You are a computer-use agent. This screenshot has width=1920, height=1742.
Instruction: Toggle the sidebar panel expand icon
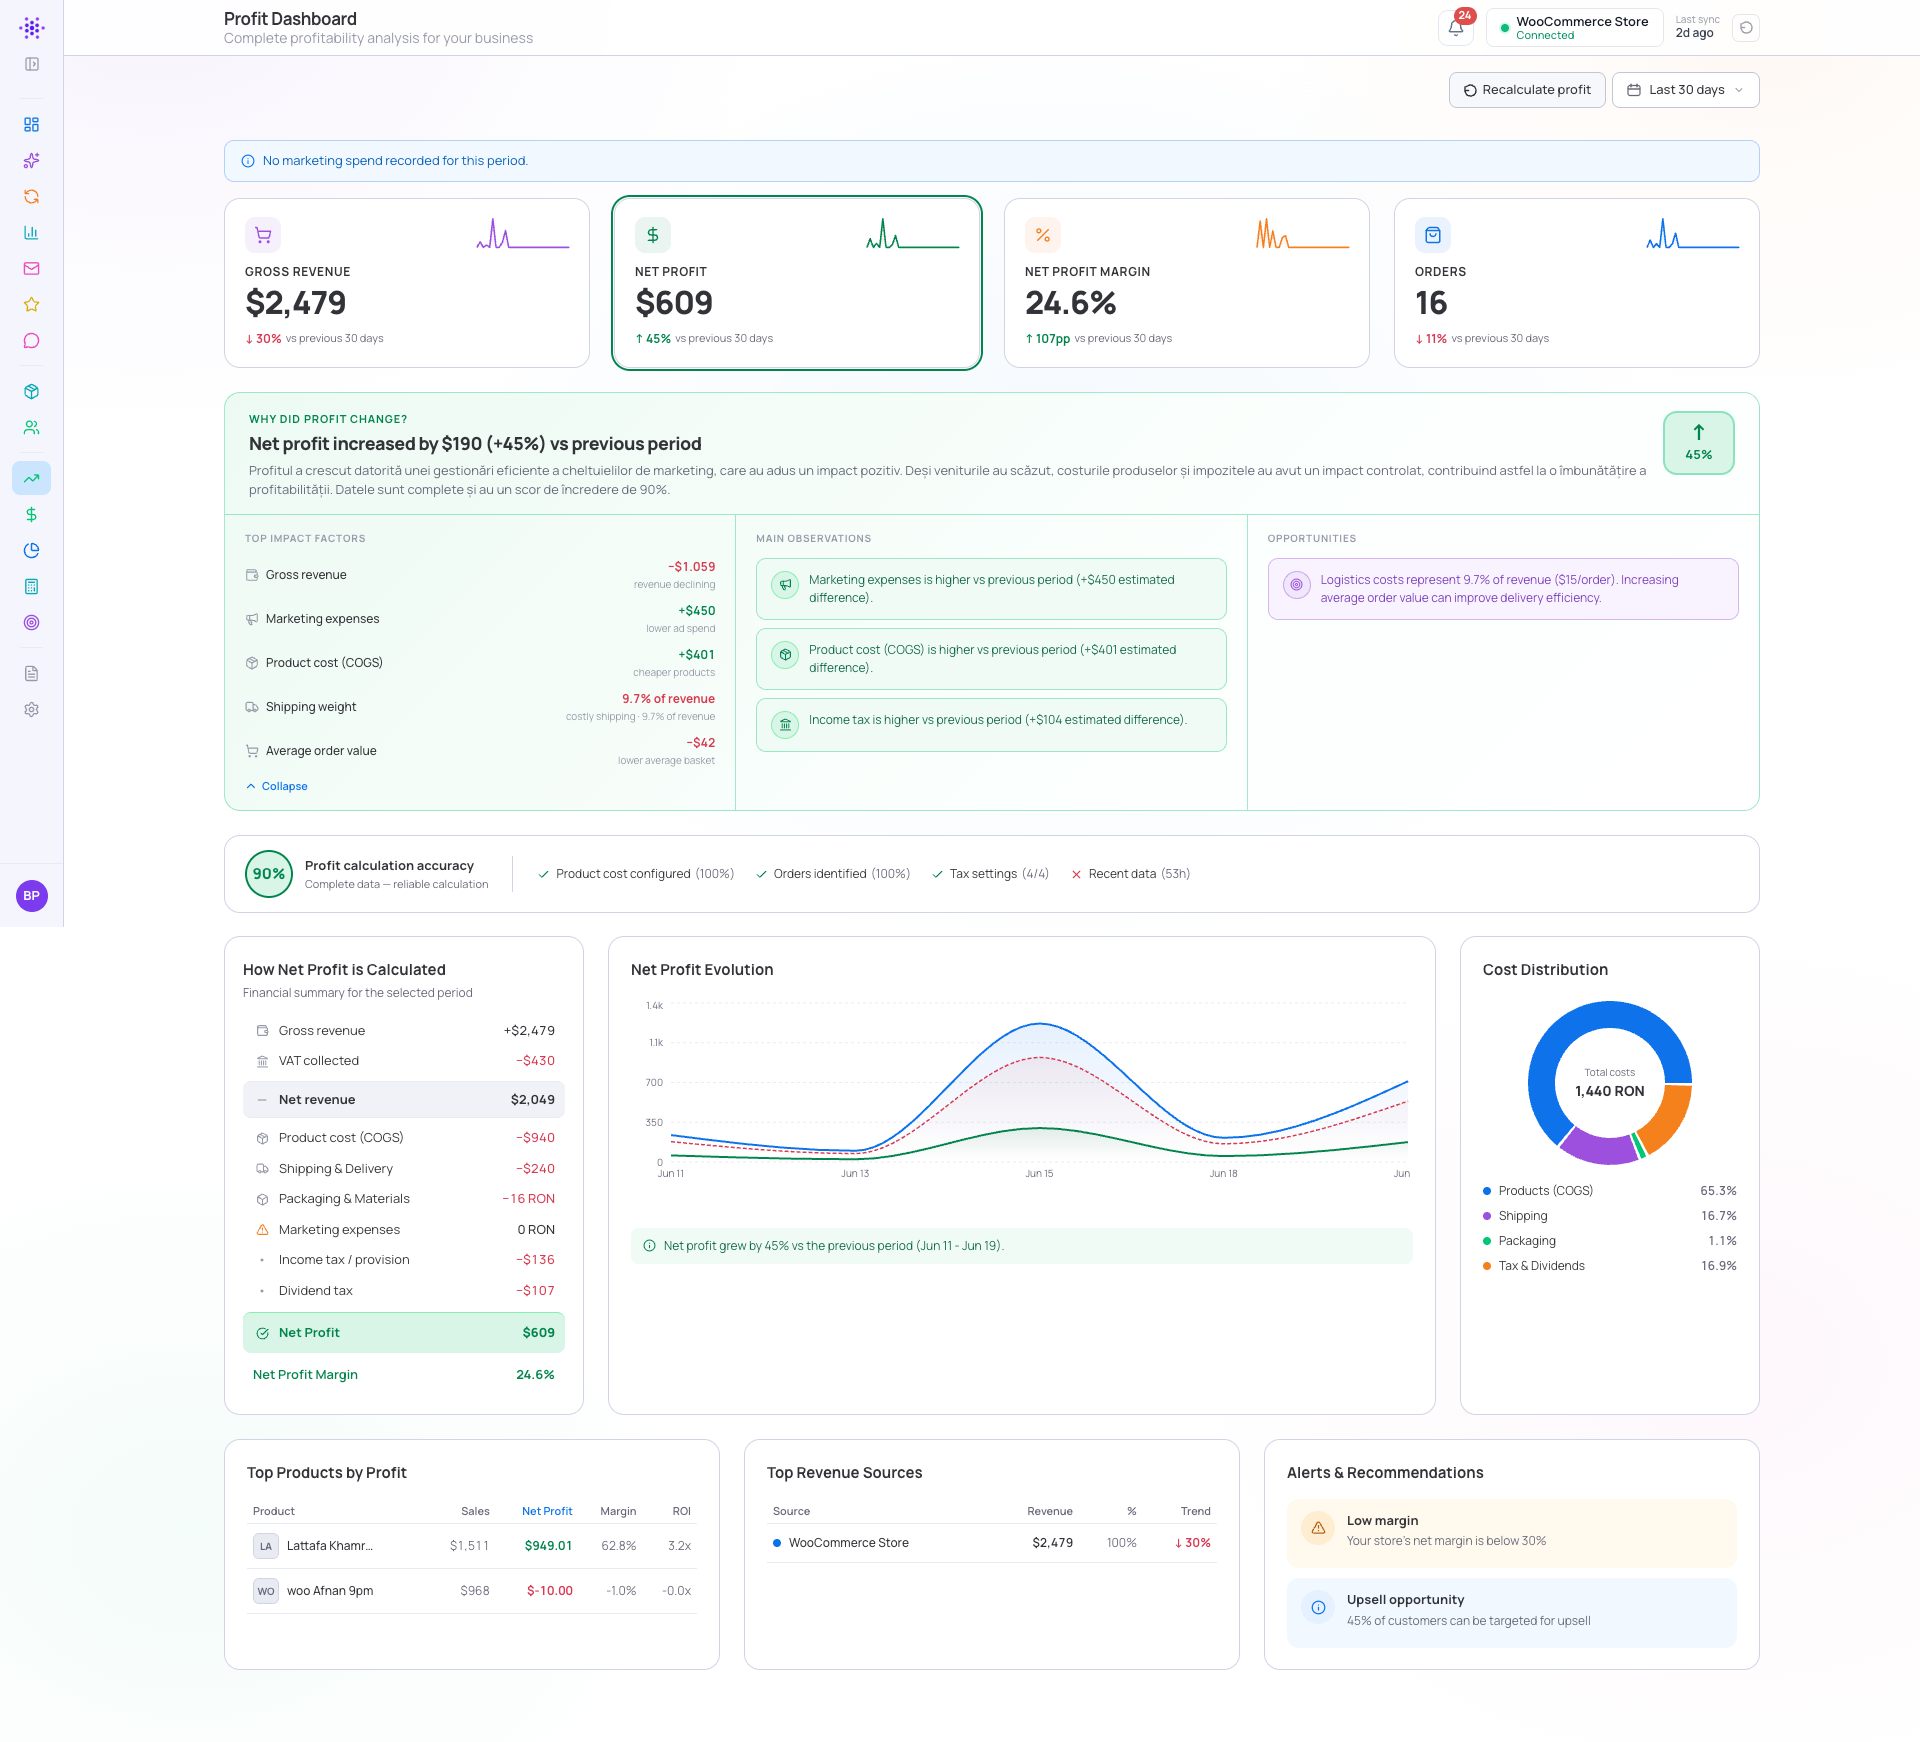tap(32, 64)
